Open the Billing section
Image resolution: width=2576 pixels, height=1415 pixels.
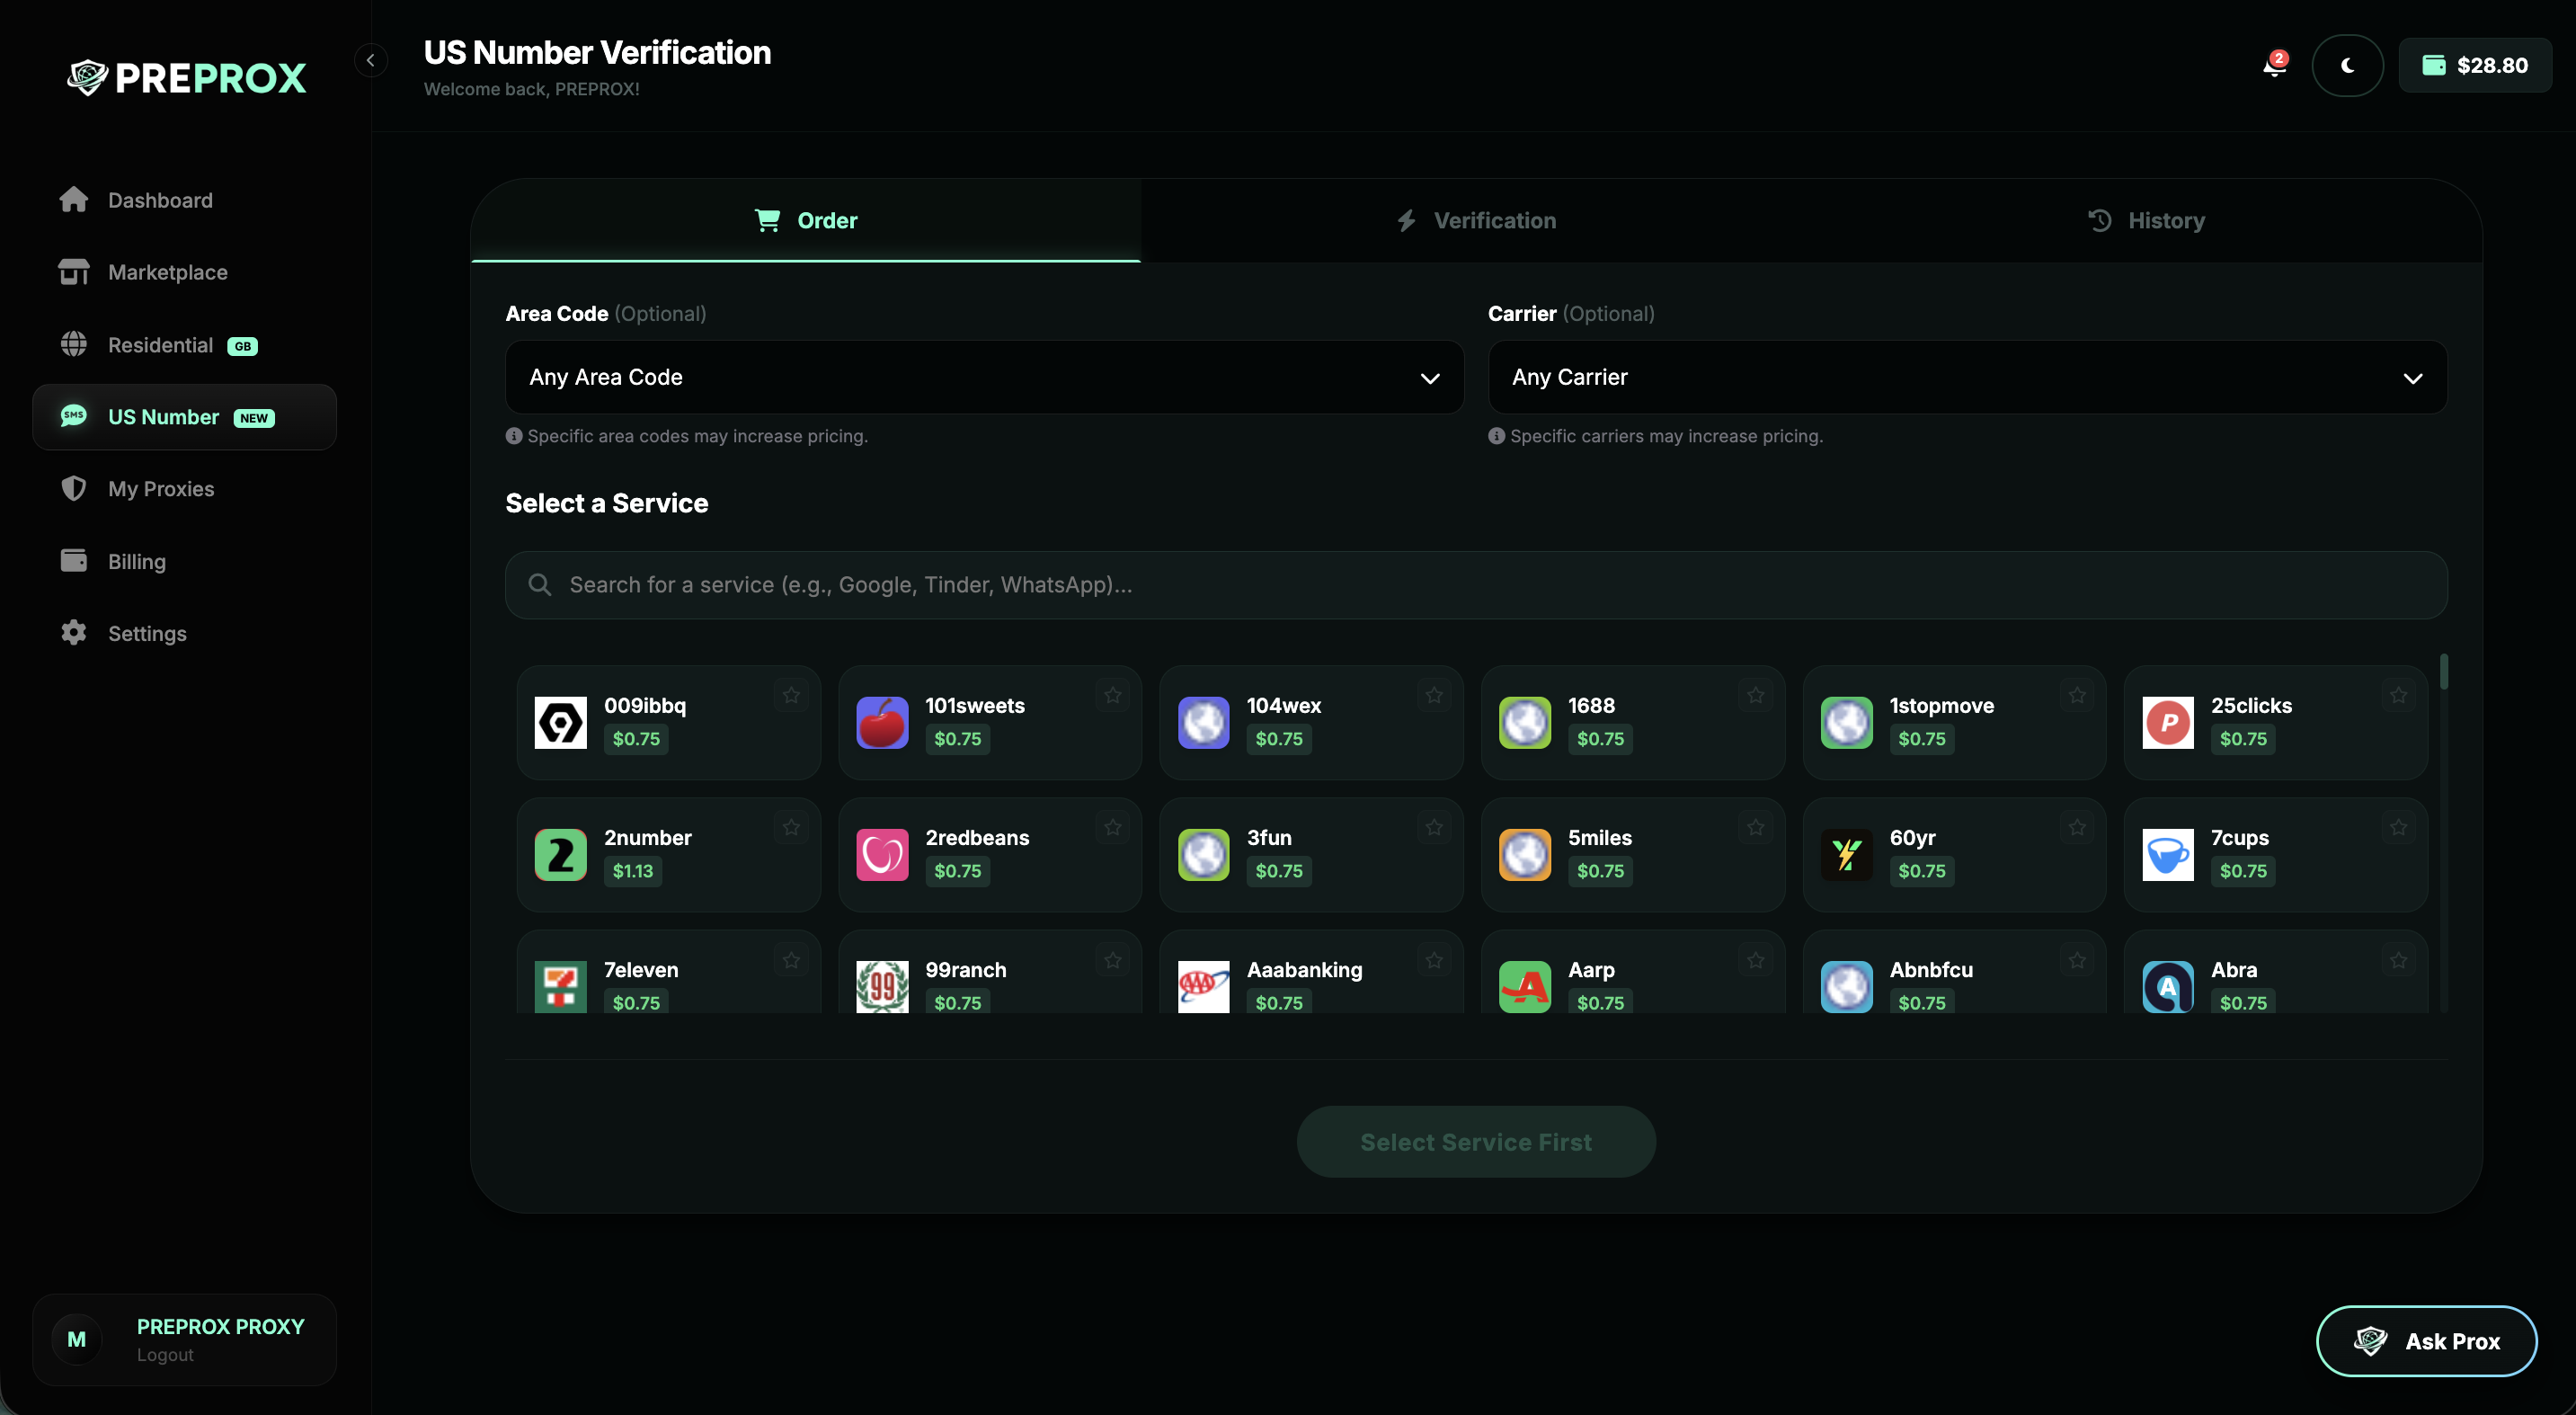pos(136,561)
